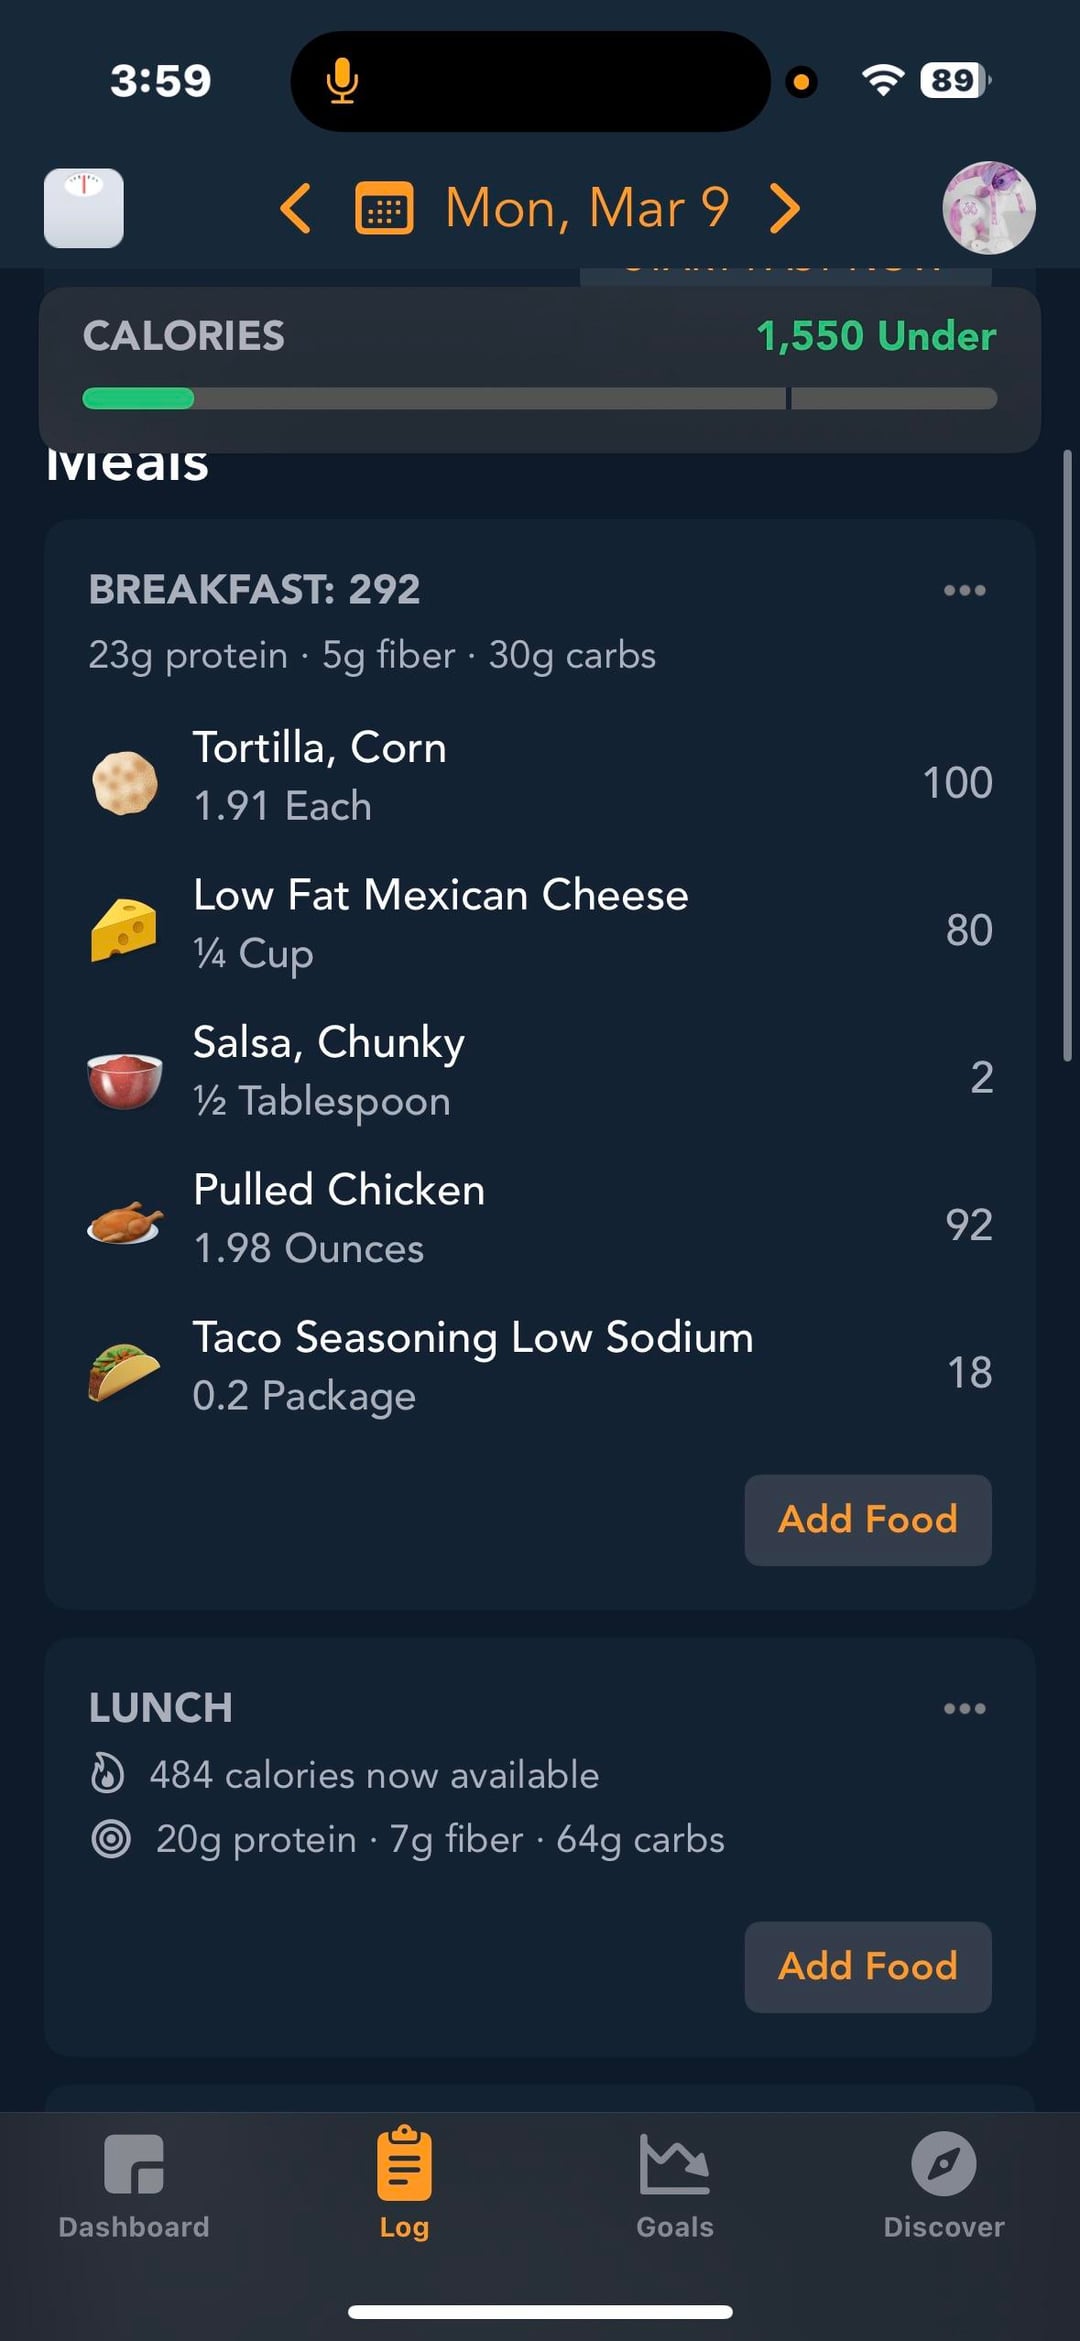Screen dimensions: 1080x2341
Task: Open the Dashboard tab
Action: (134, 2185)
